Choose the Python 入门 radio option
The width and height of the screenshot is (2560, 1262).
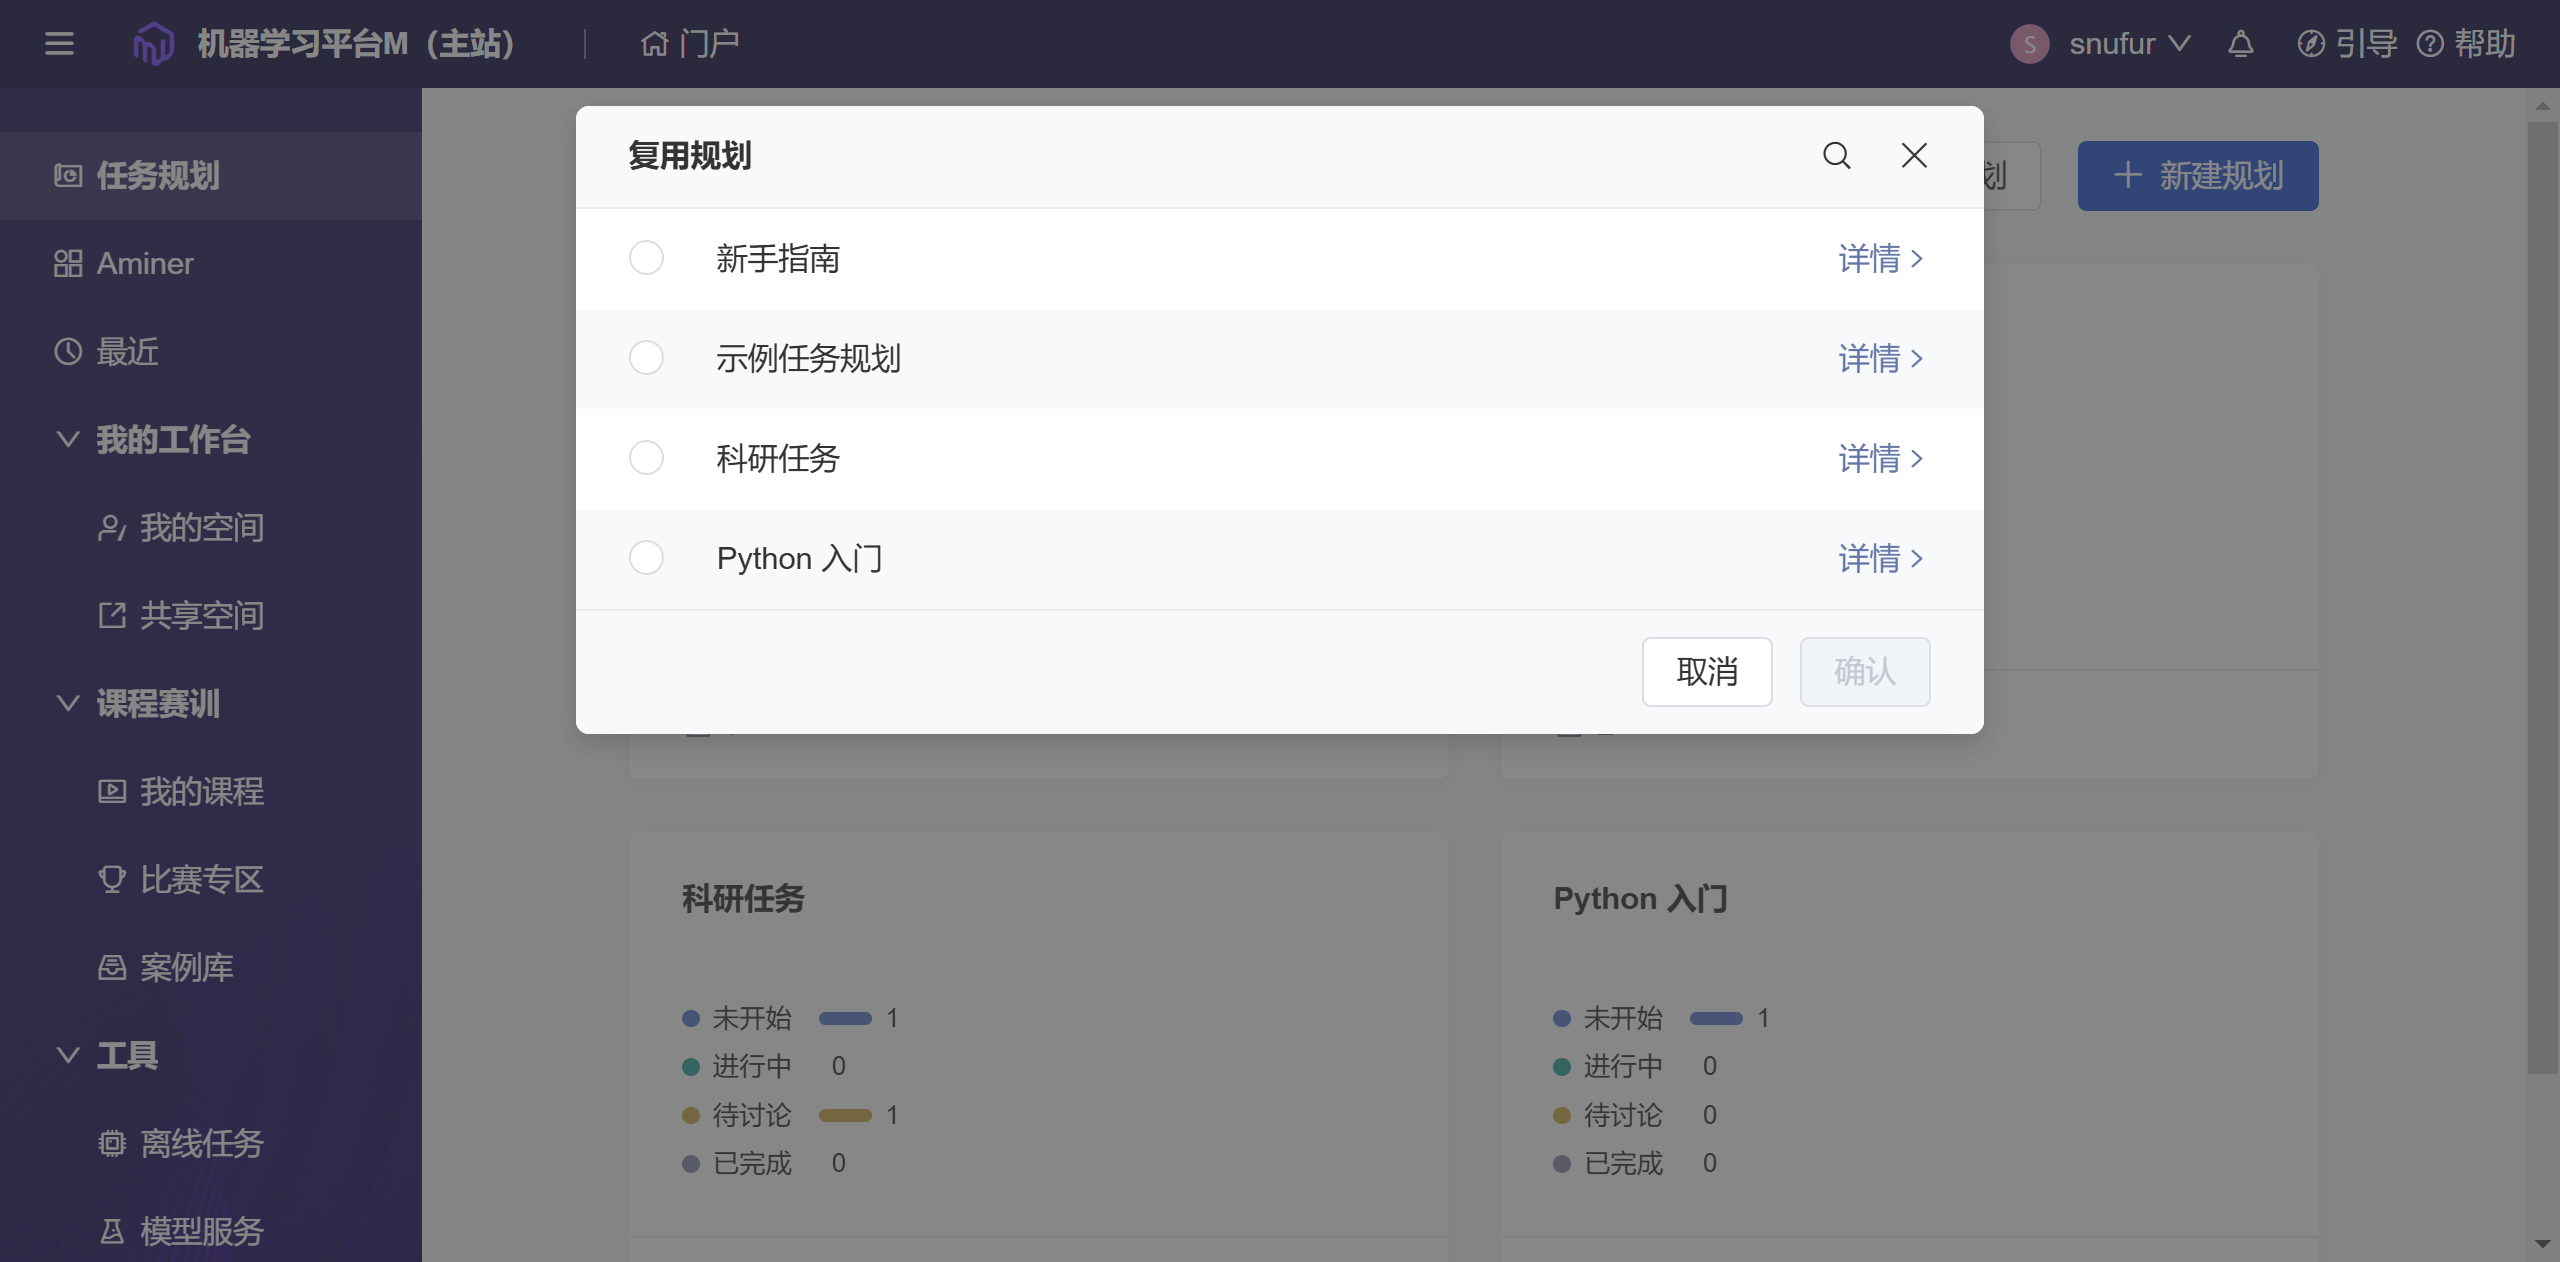(x=646, y=558)
